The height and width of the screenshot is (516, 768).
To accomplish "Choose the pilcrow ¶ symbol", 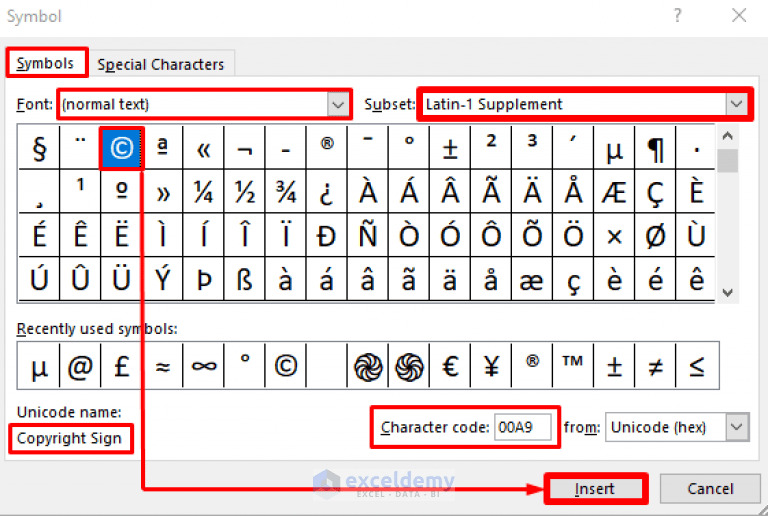I will coord(655,148).
